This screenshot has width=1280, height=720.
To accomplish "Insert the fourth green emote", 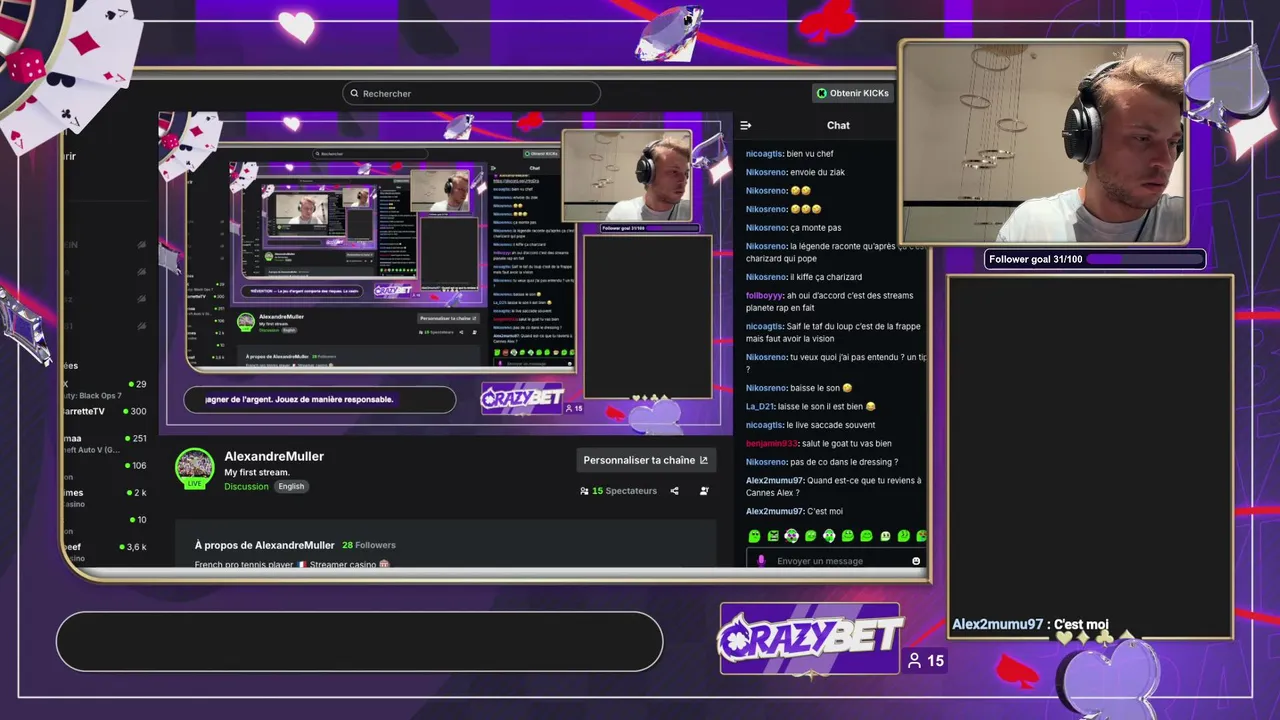I will click(810, 536).
